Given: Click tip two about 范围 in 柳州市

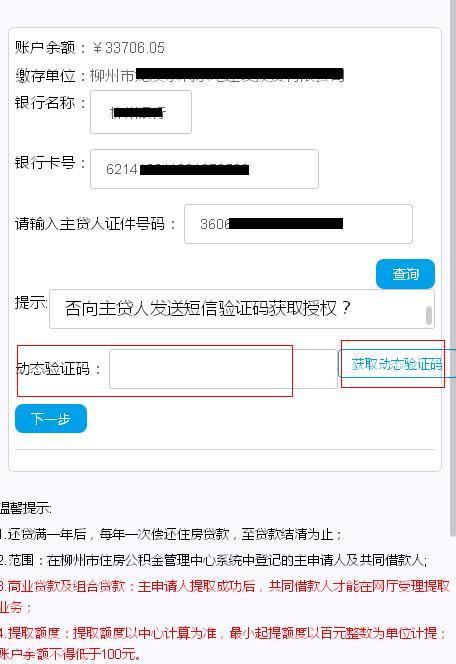Looking at the screenshot, I should click(214, 560).
